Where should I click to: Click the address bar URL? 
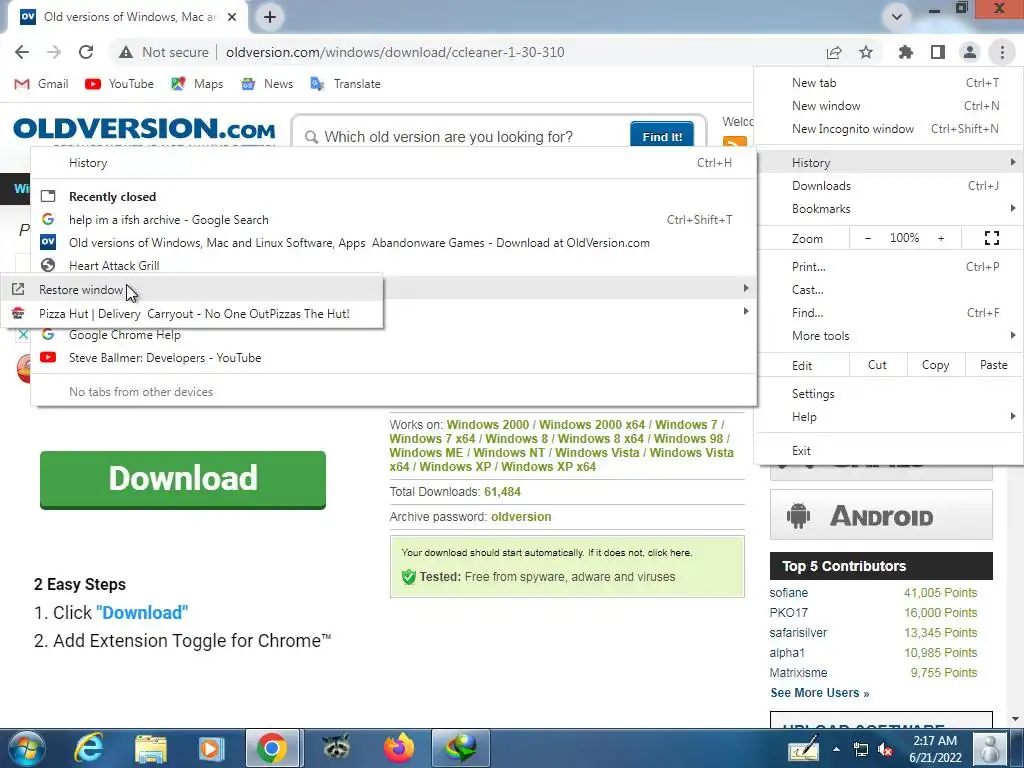(395, 52)
